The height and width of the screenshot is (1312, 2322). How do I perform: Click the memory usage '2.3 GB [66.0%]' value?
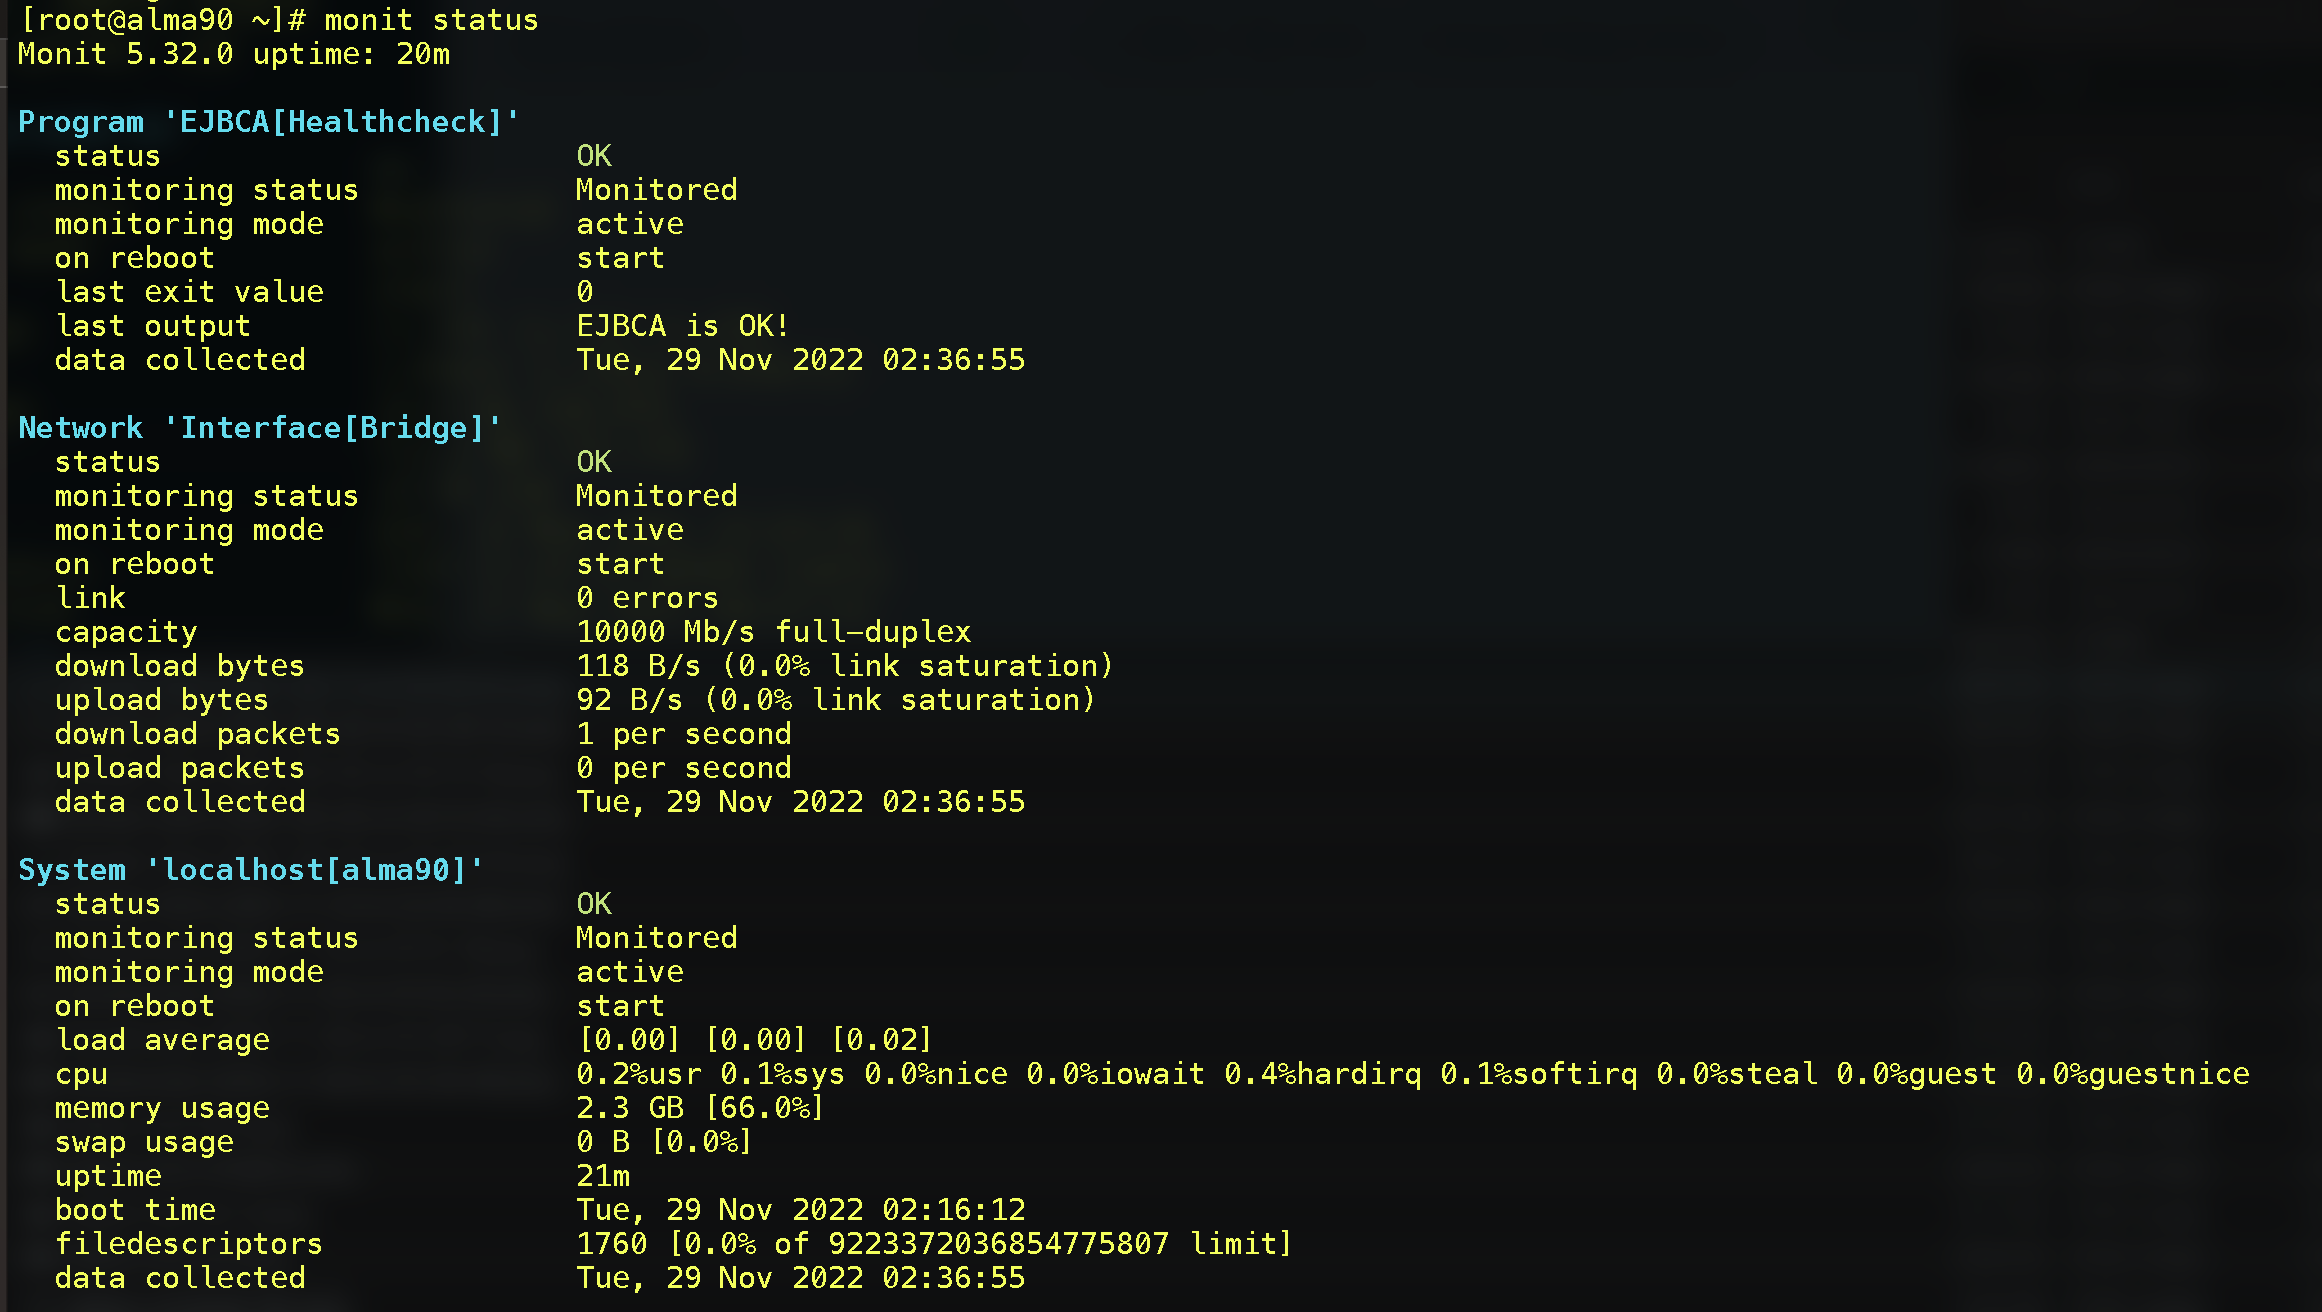tap(700, 1108)
